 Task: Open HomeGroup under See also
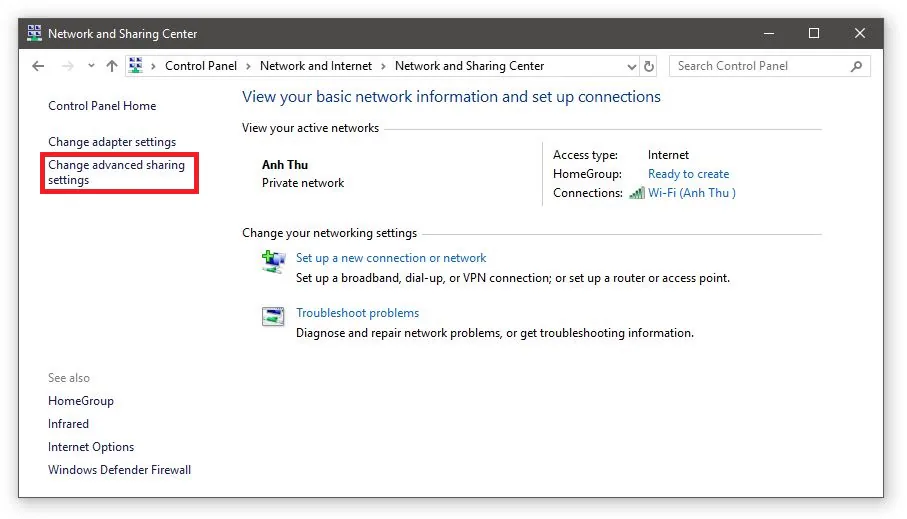(81, 401)
